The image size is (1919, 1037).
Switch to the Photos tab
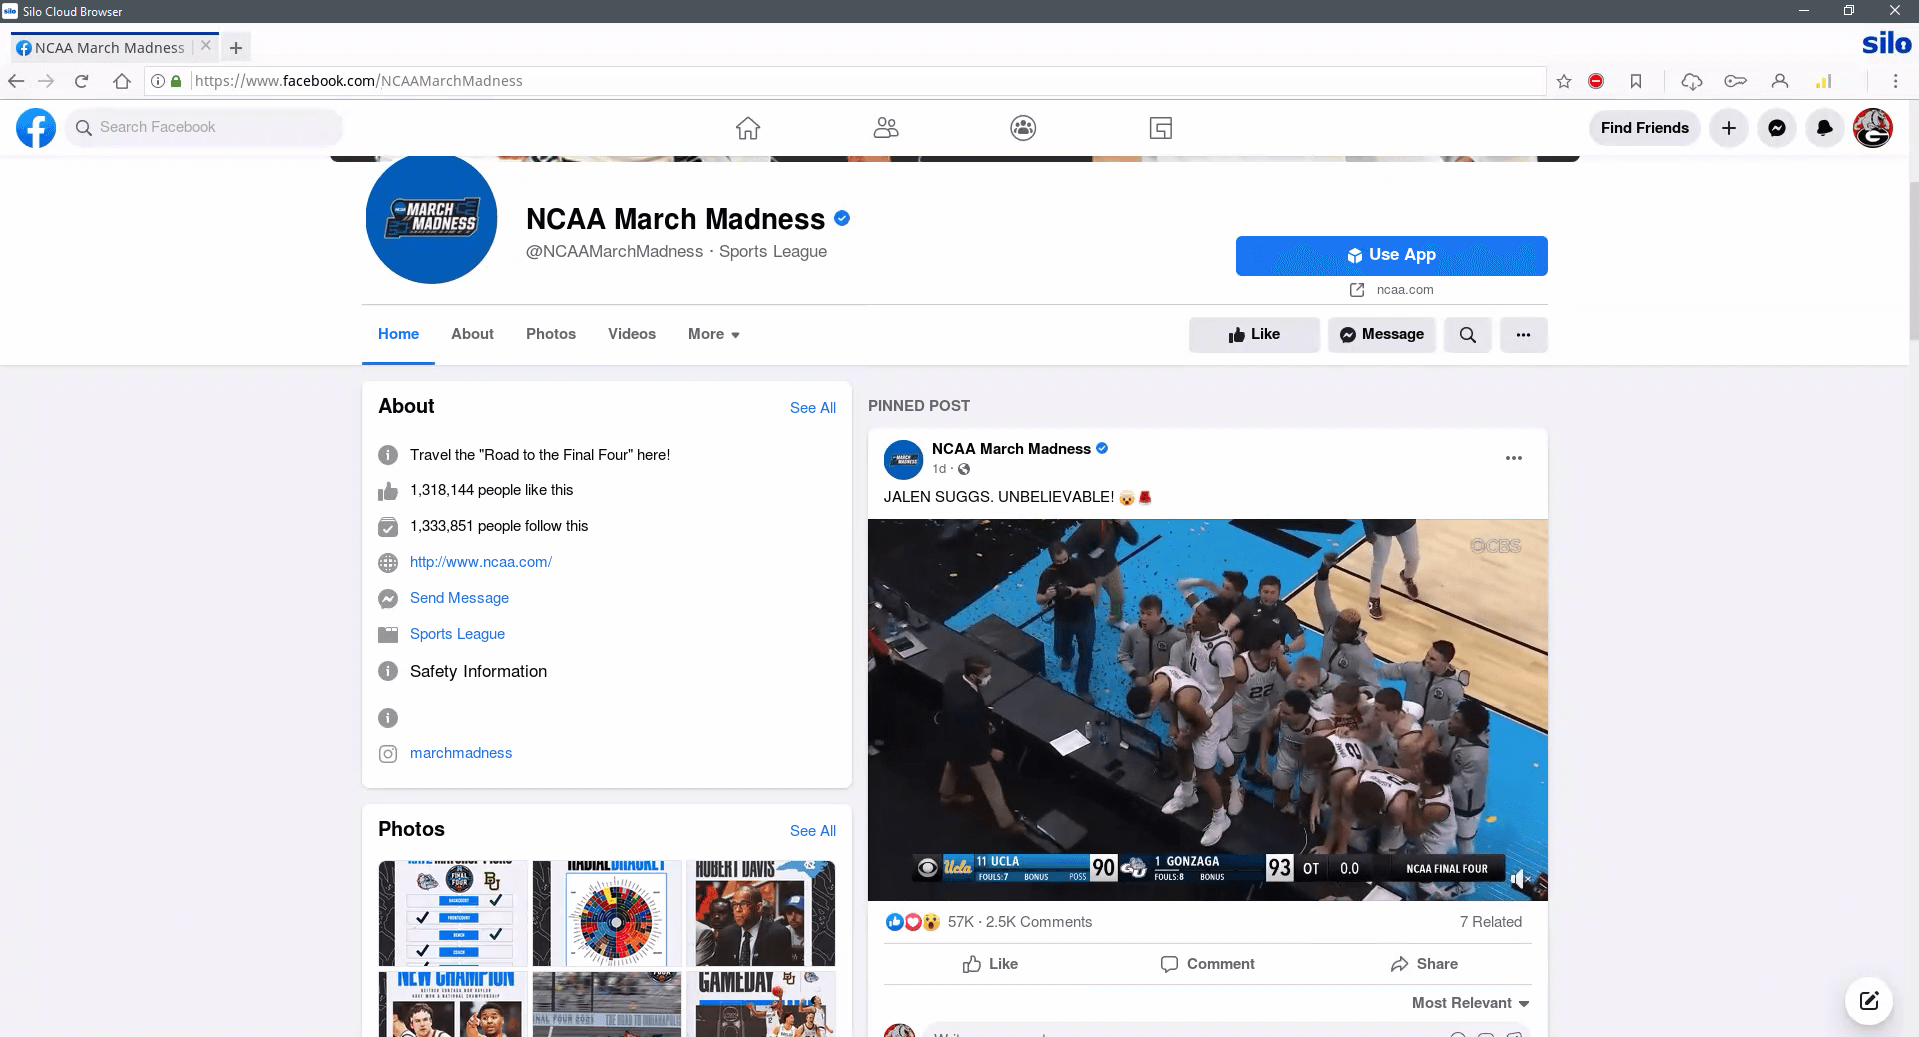tap(550, 334)
